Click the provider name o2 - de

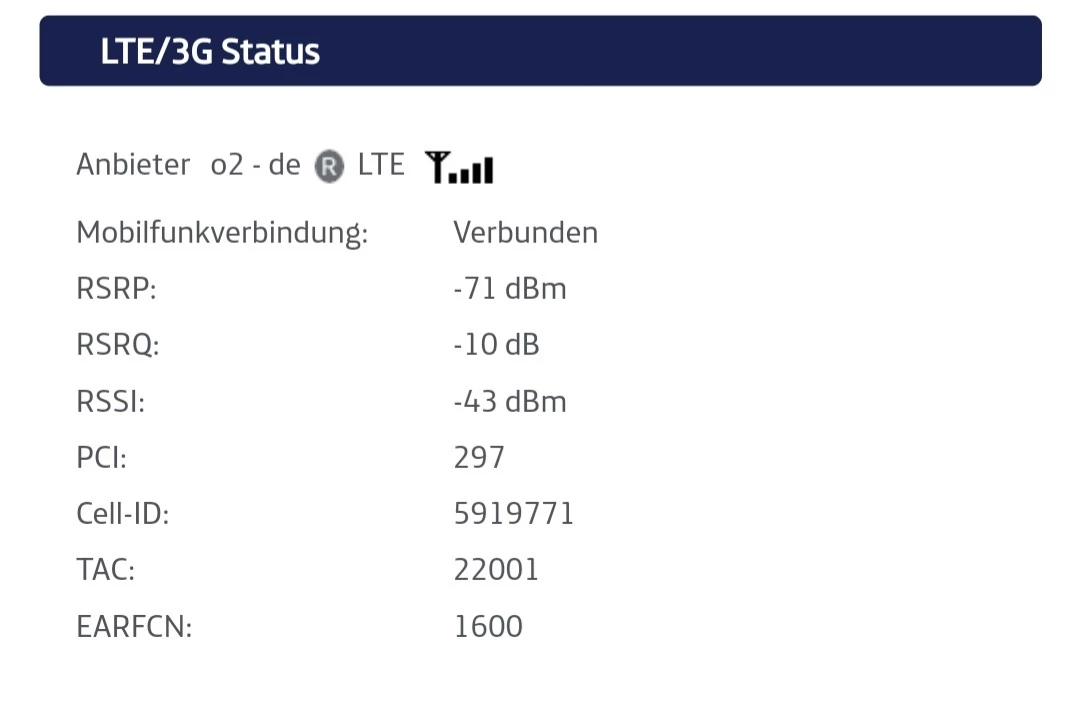(x=256, y=165)
